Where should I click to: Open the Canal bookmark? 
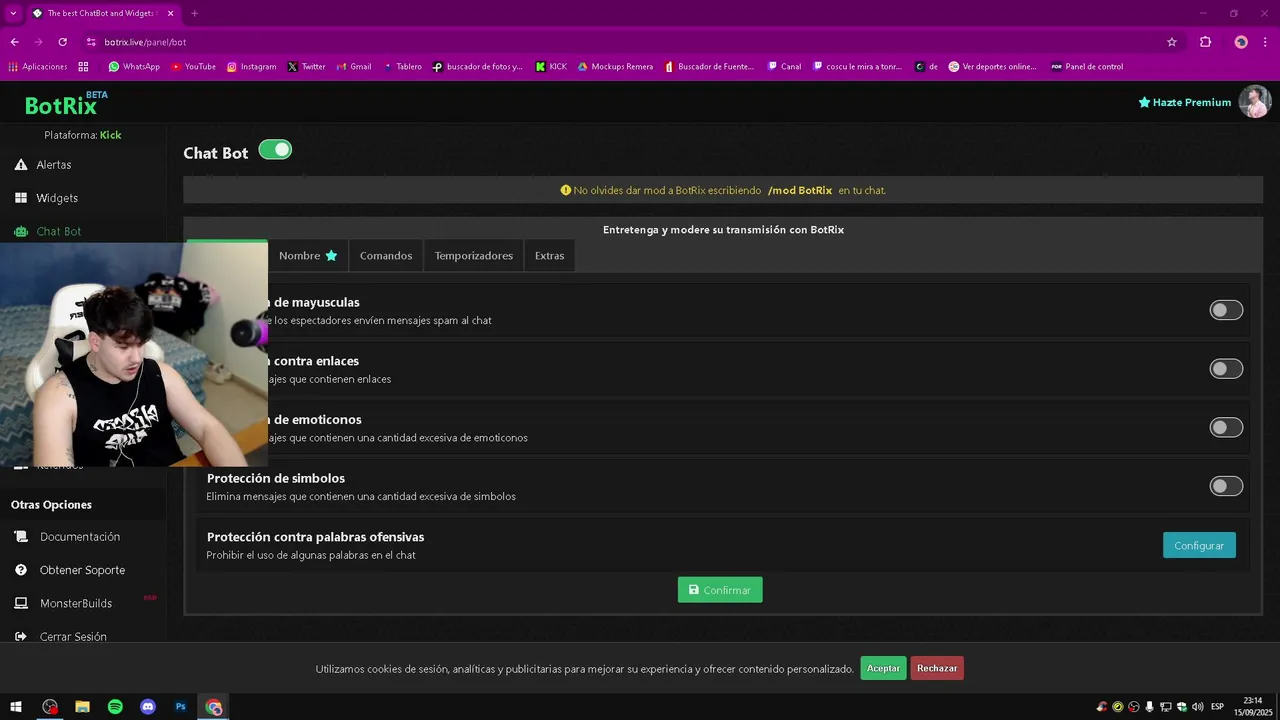tap(784, 67)
